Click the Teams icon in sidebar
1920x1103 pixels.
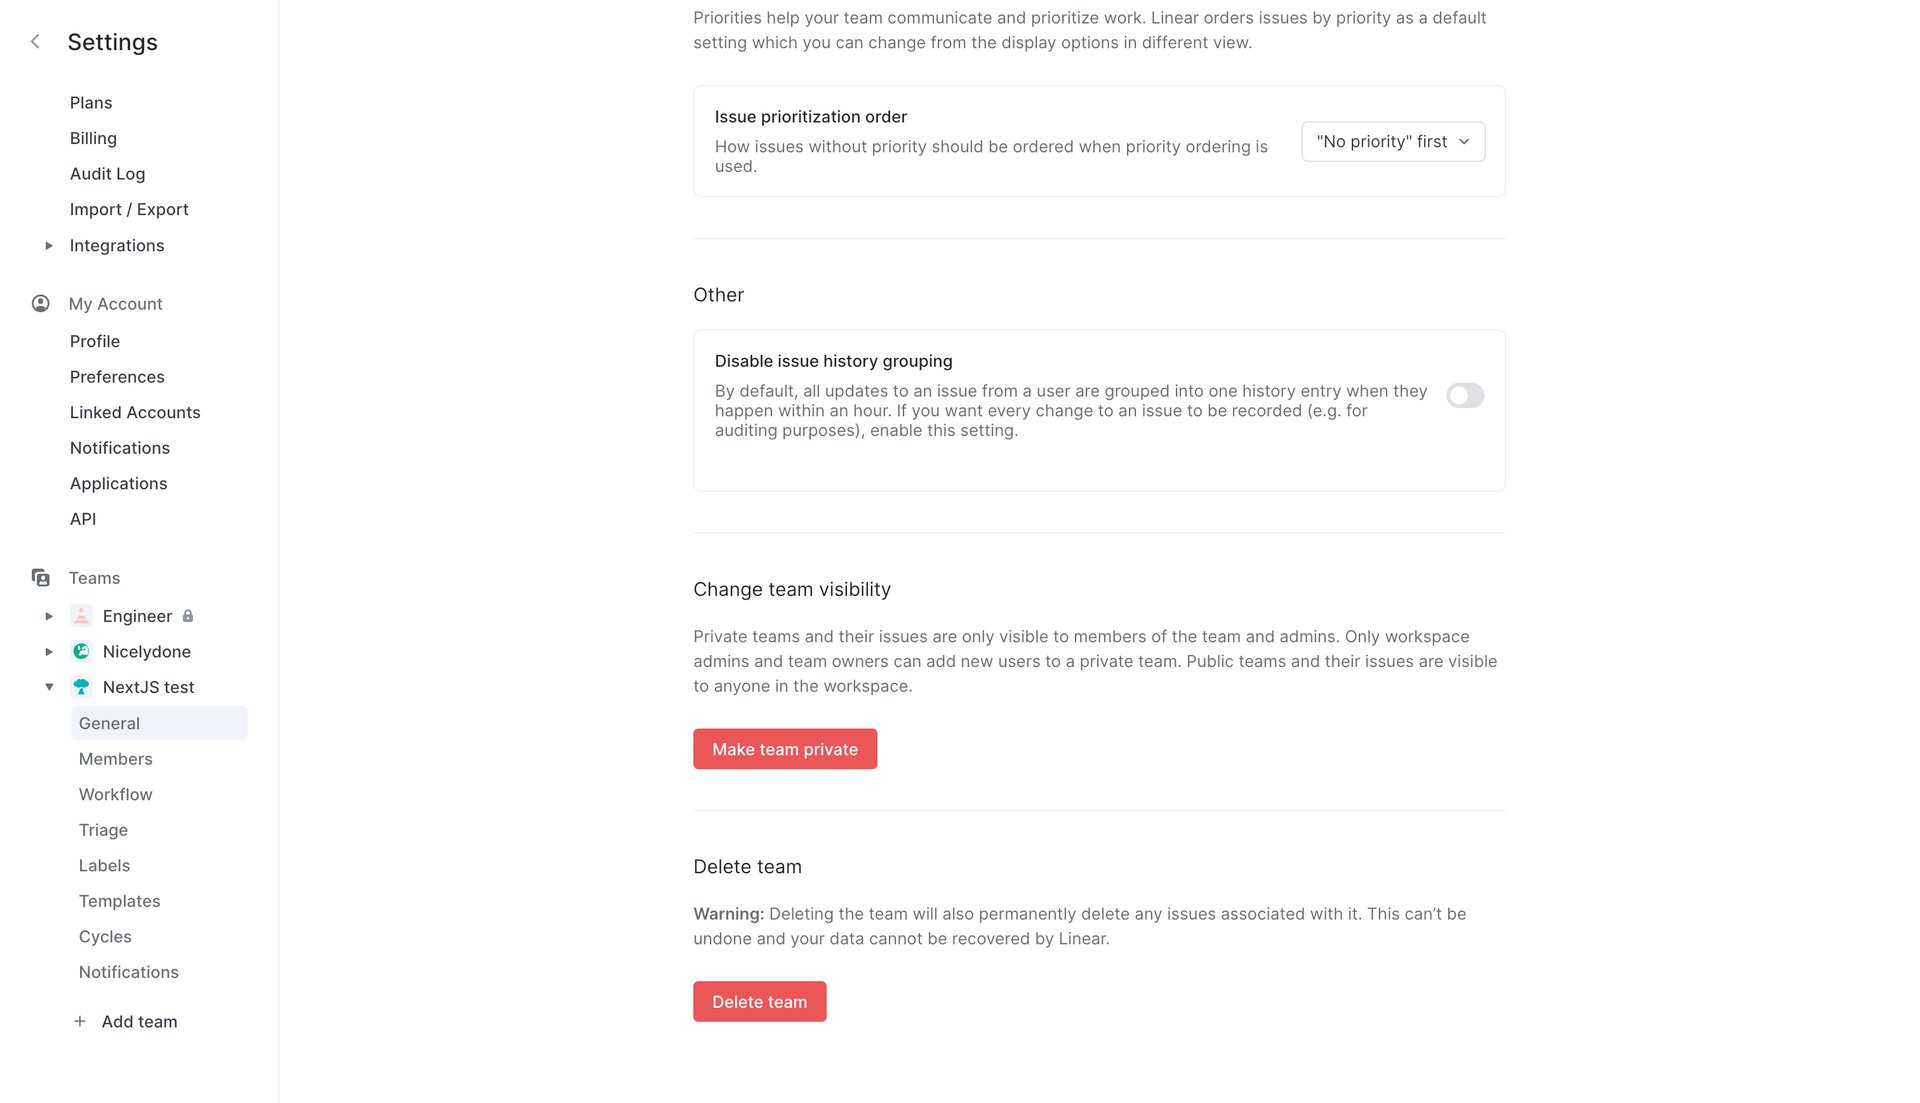coord(40,577)
